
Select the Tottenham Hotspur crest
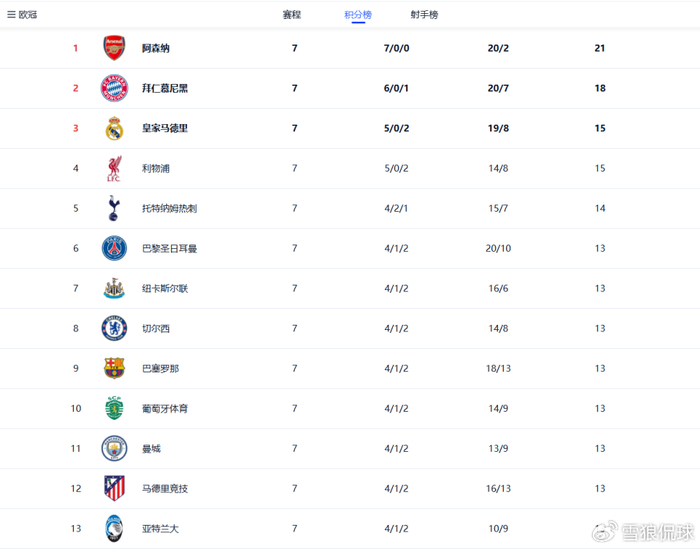click(x=114, y=208)
